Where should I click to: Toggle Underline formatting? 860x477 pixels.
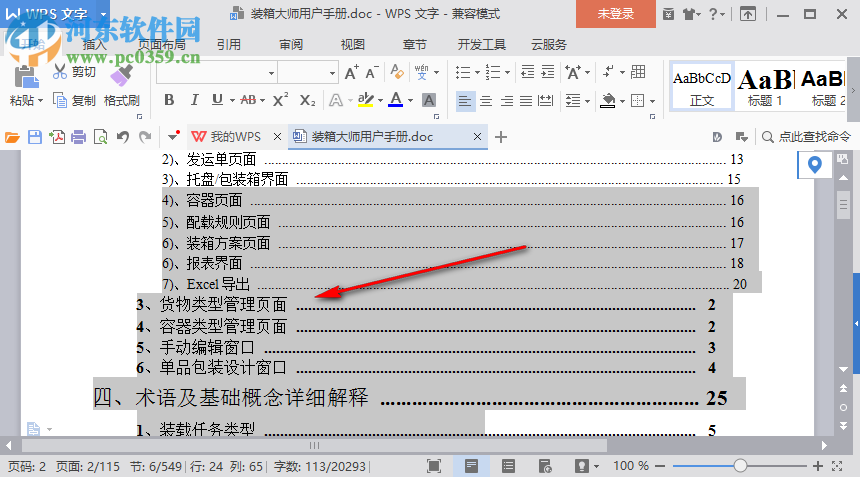(x=217, y=100)
